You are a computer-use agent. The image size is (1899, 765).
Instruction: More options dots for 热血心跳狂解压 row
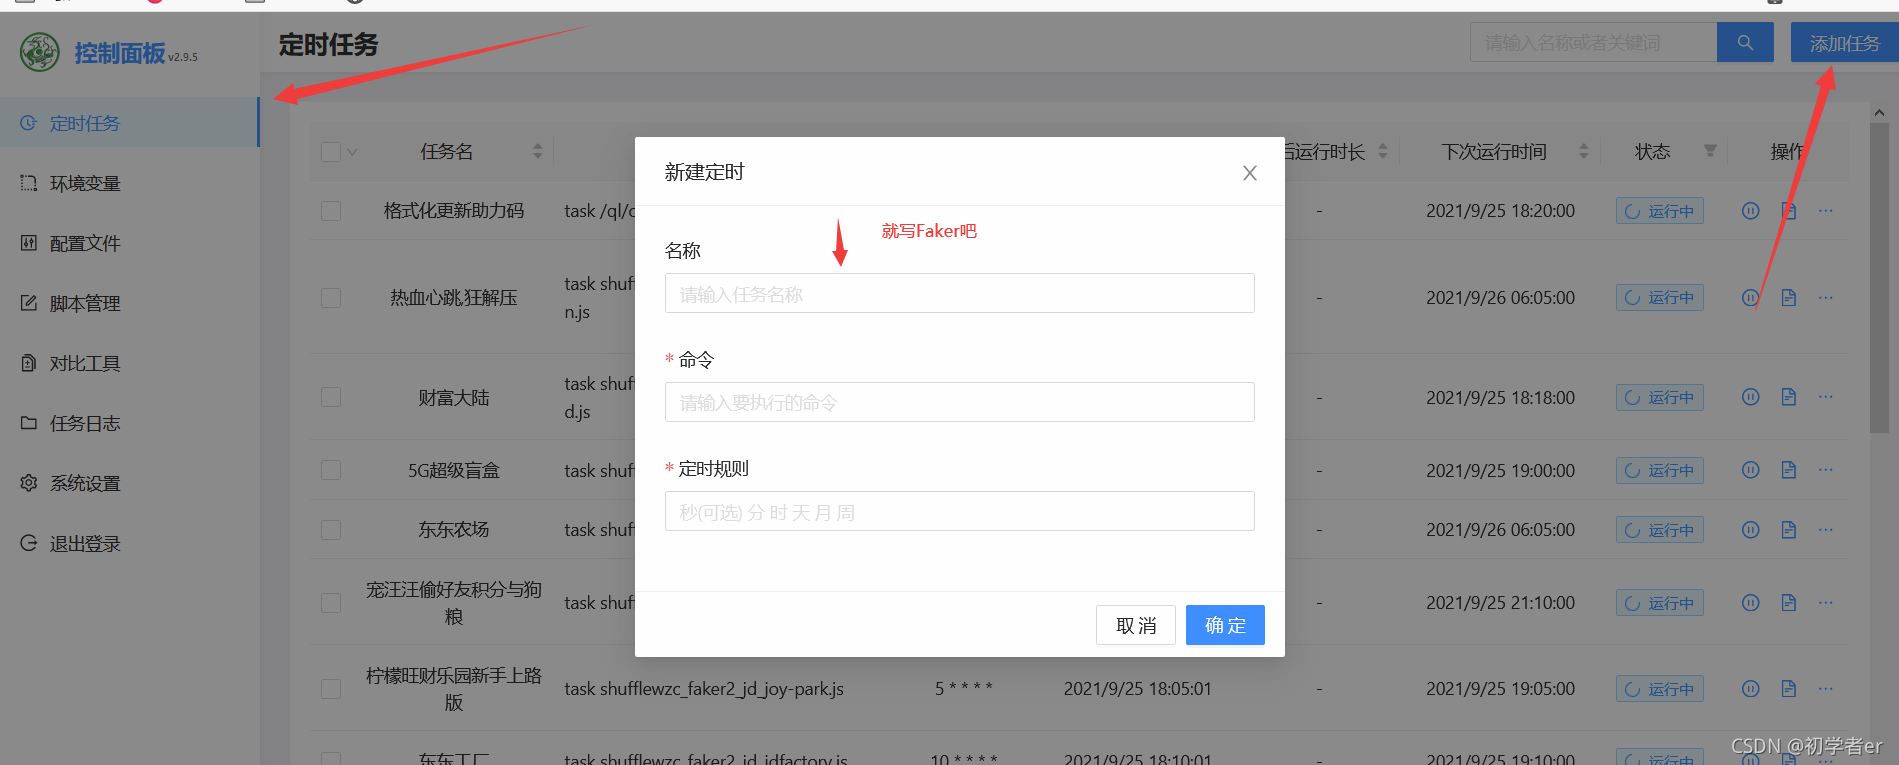[1826, 298]
